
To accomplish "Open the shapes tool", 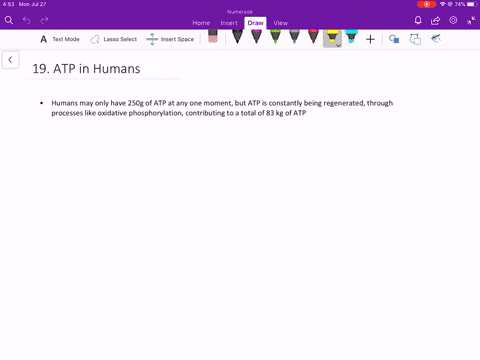I will 394,39.
